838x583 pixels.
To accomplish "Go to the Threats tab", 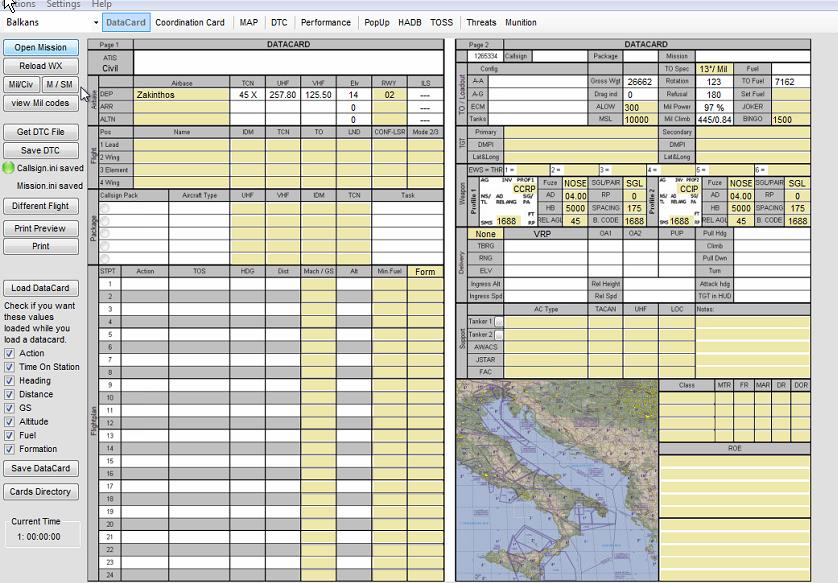I will point(481,22).
